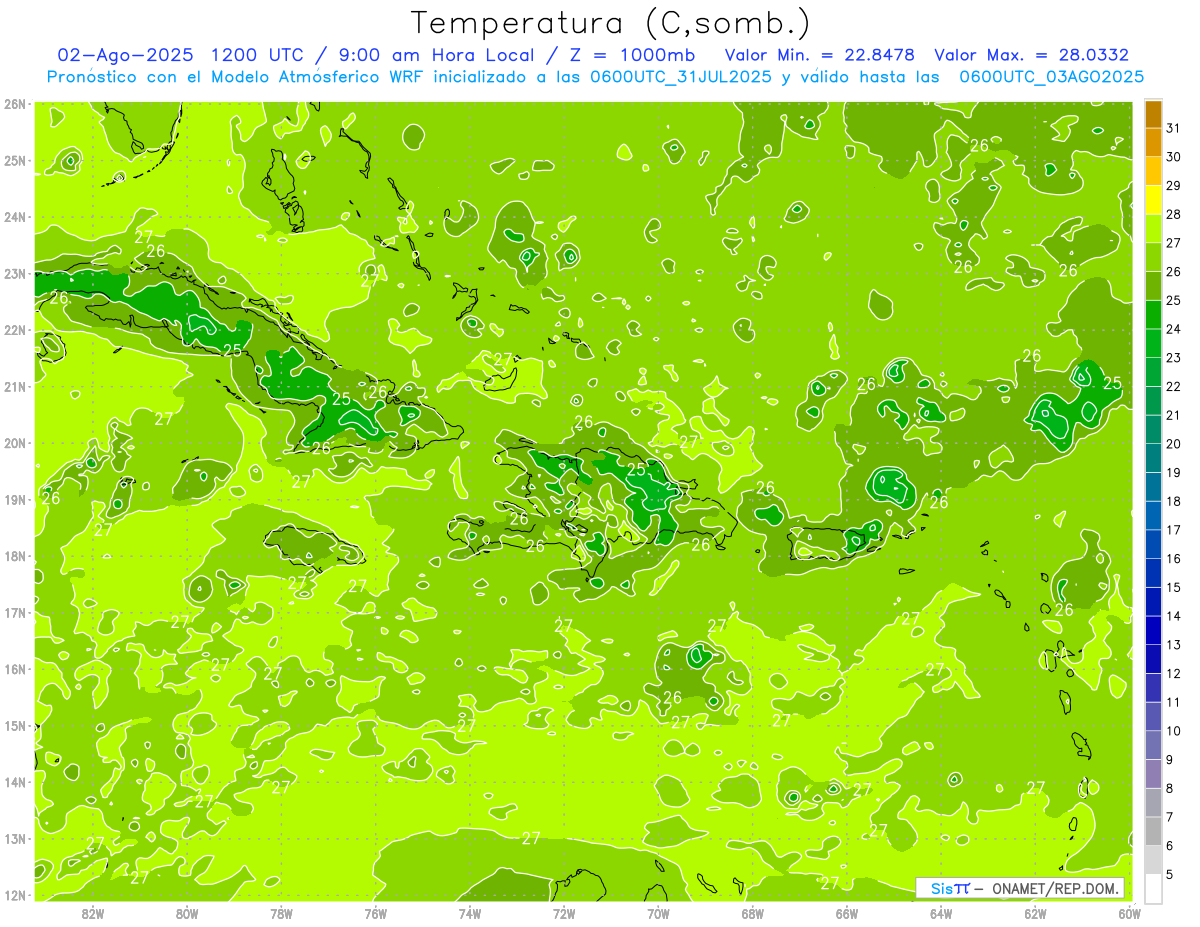Click the 26N latitude axis label
The width and height of the screenshot is (1200, 927).
(15, 103)
